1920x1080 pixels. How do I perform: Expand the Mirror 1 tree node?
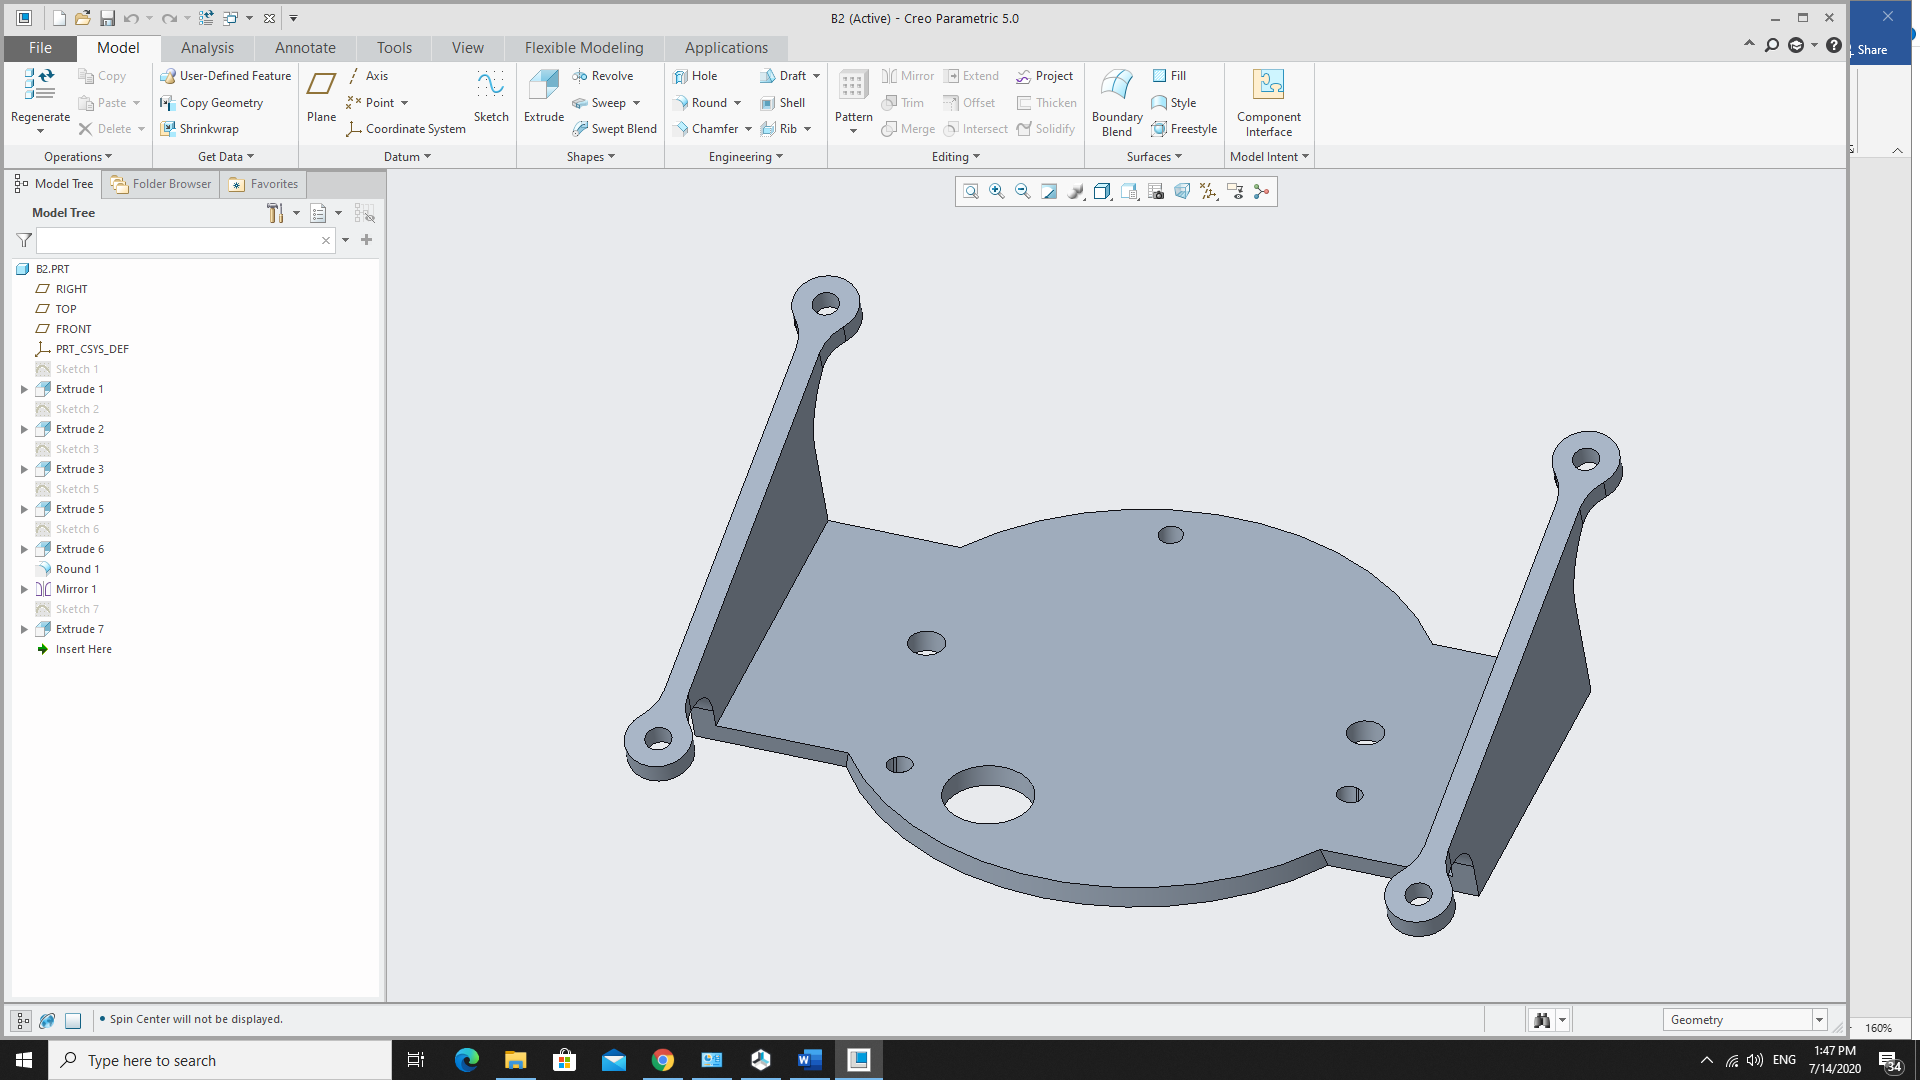24,589
